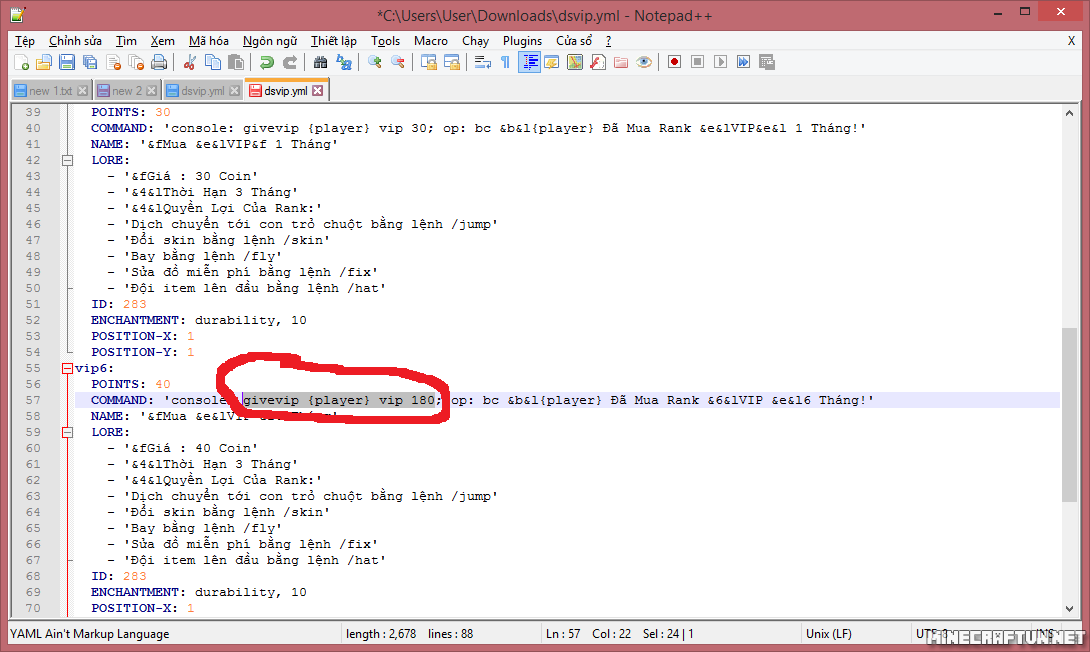Open Folder as Workspace icon
1090x652 pixels.
[621, 63]
